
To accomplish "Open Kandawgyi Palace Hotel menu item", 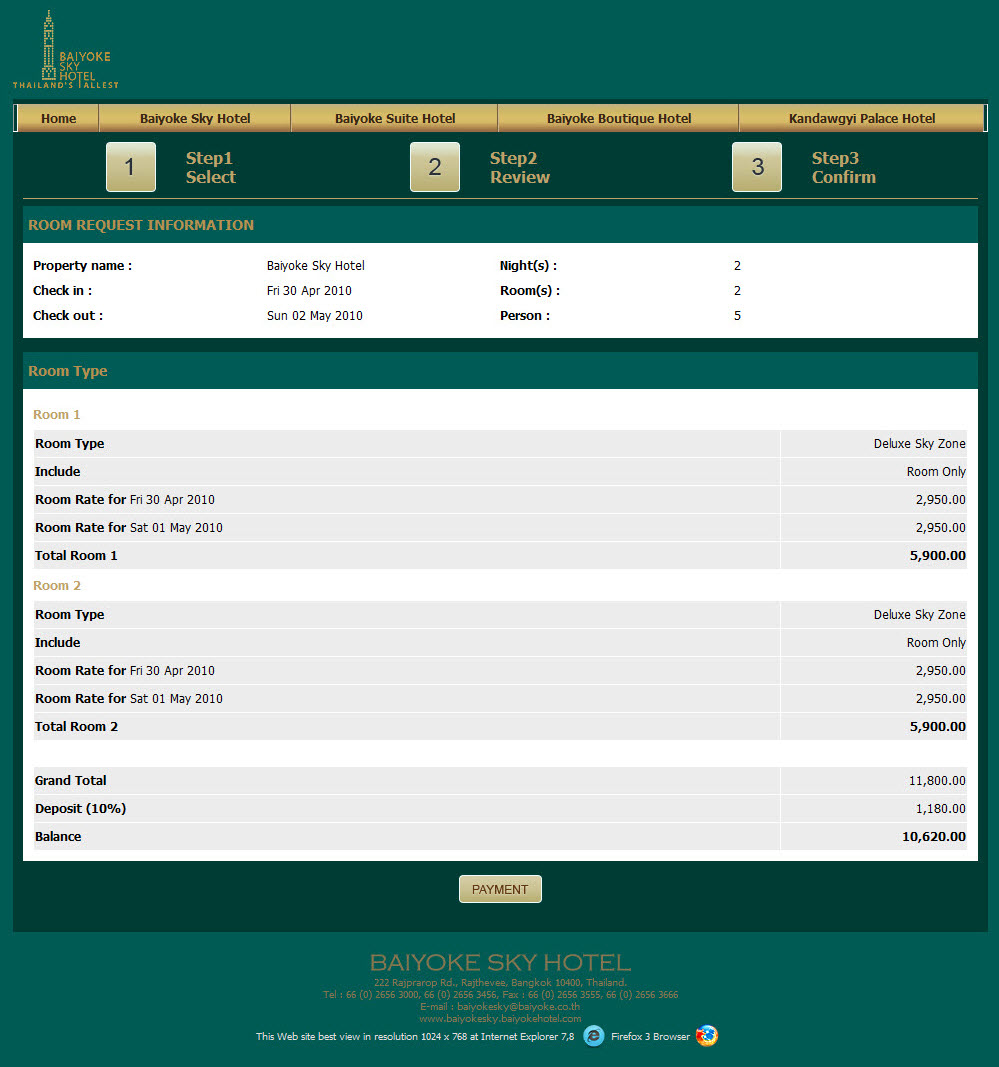I will (x=862, y=118).
